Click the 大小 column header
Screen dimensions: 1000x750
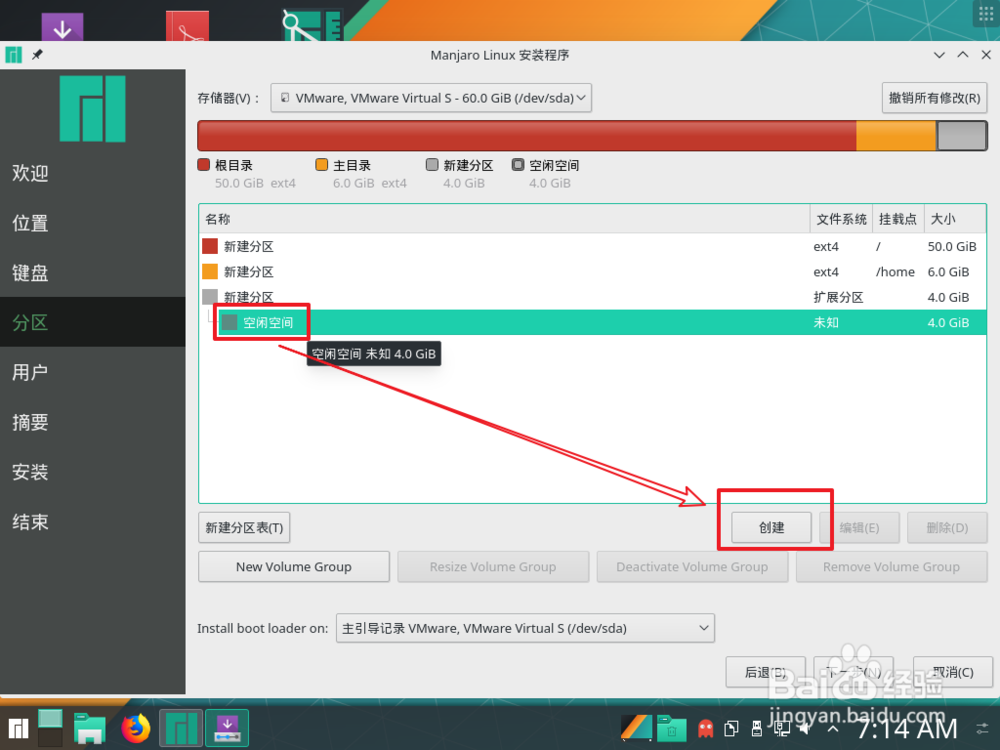point(954,219)
